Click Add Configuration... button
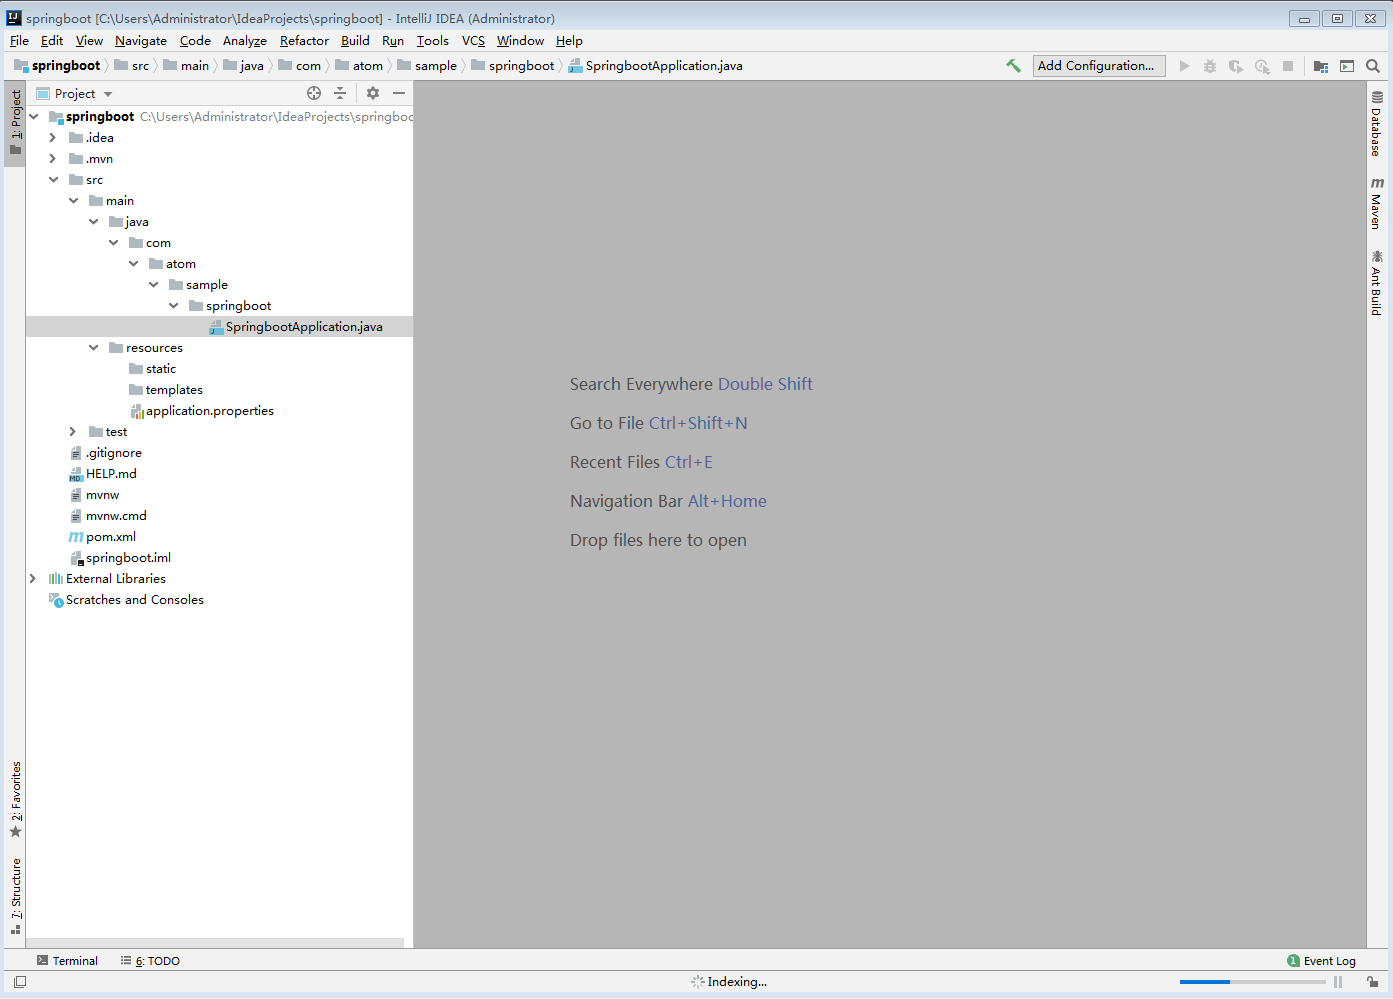Image resolution: width=1393 pixels, height=999 pixels. pyautogui.click(x=1099, y=66)
